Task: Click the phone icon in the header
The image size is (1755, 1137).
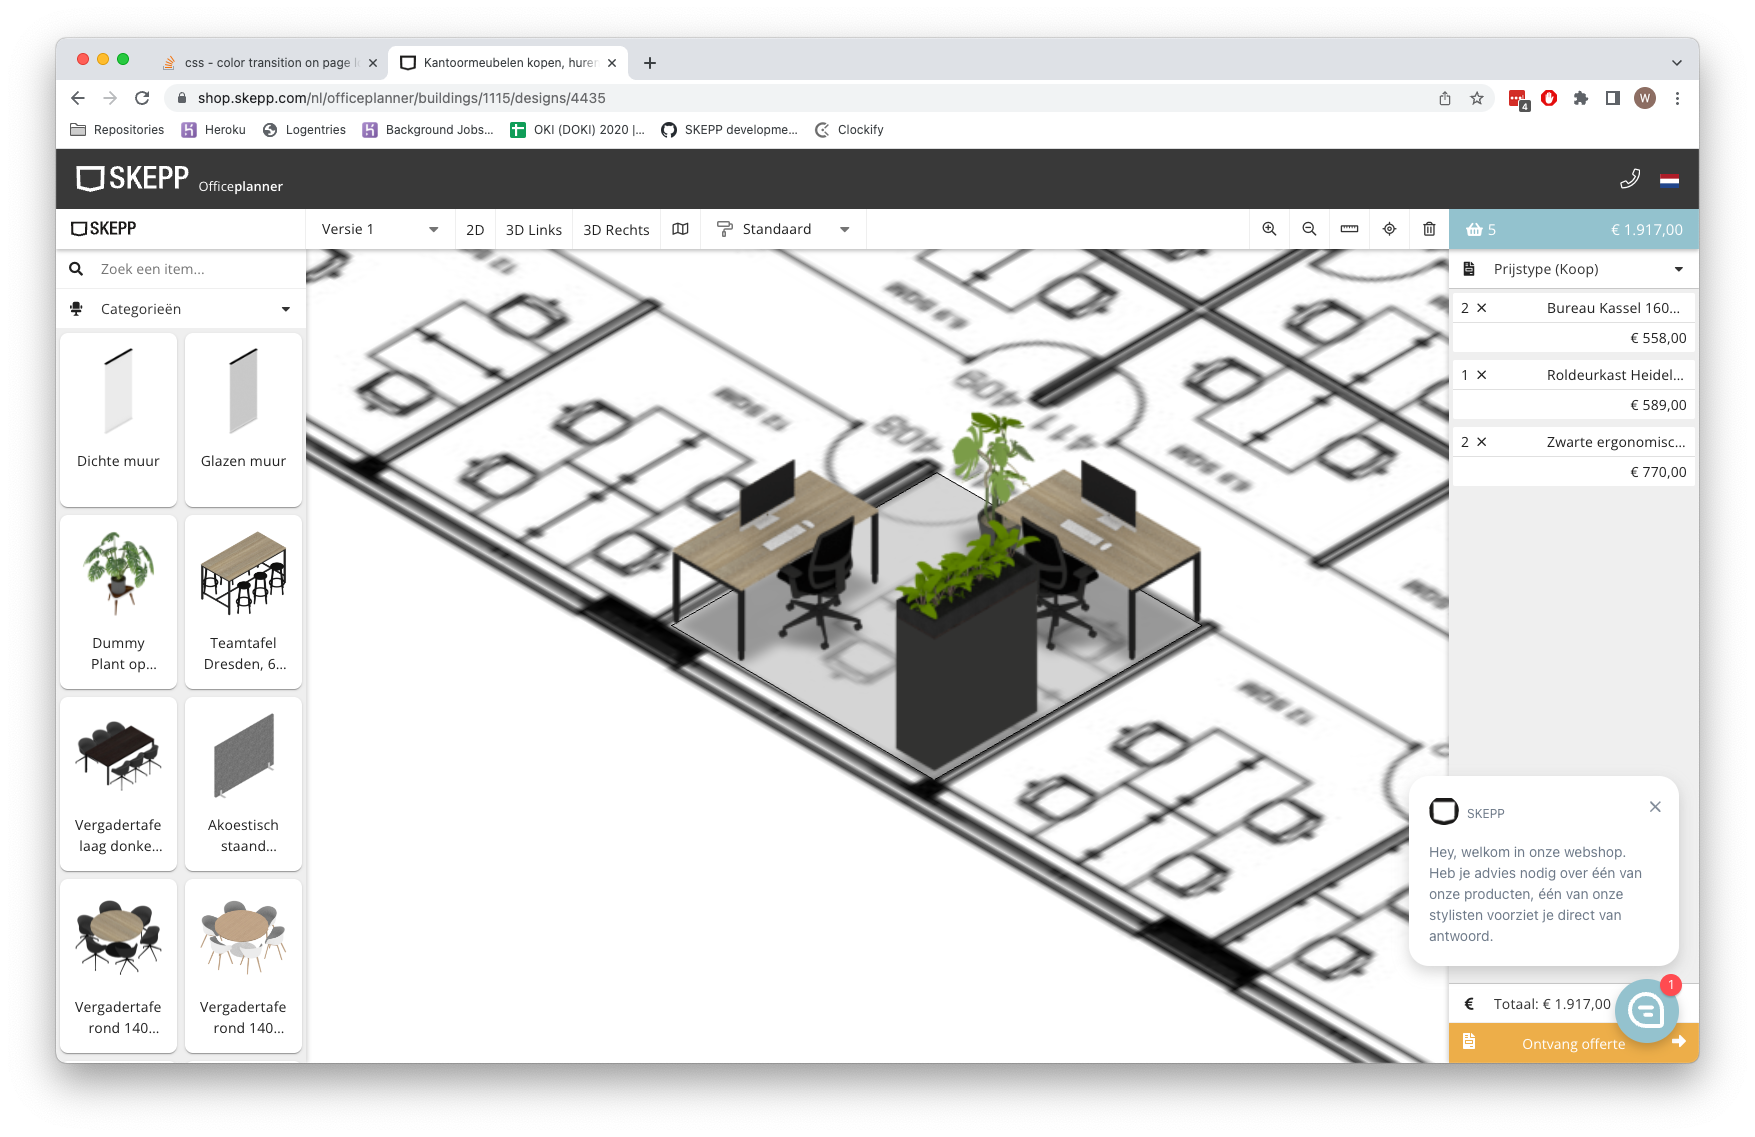Action: (1630, 178)
